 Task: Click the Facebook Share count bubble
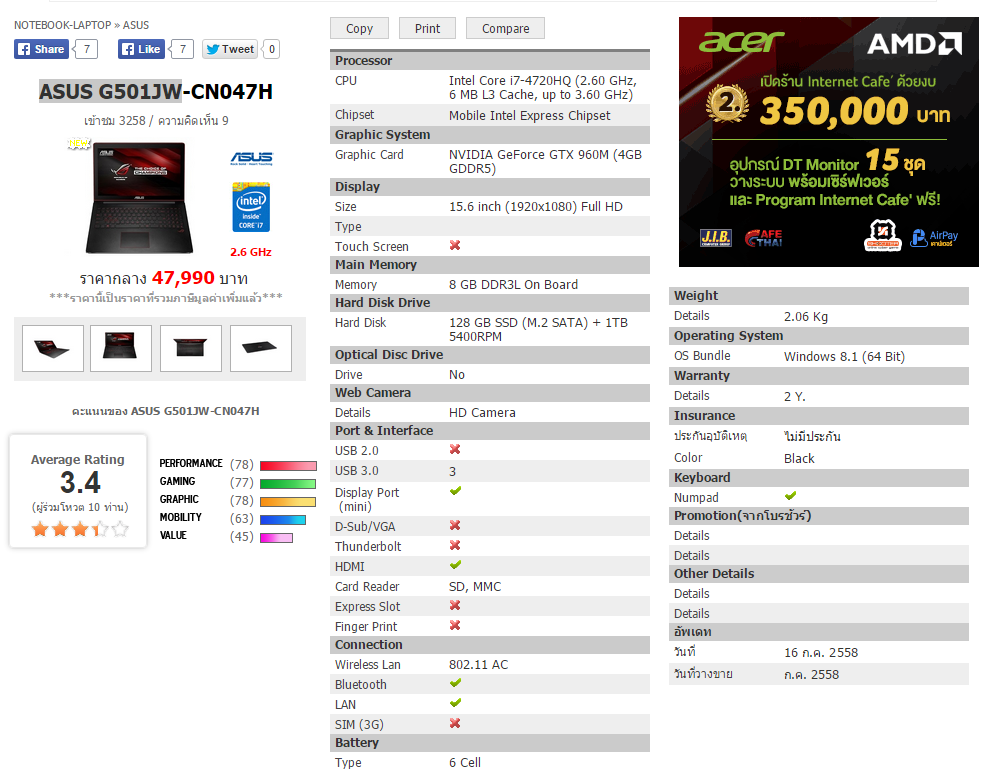[87, 49]
